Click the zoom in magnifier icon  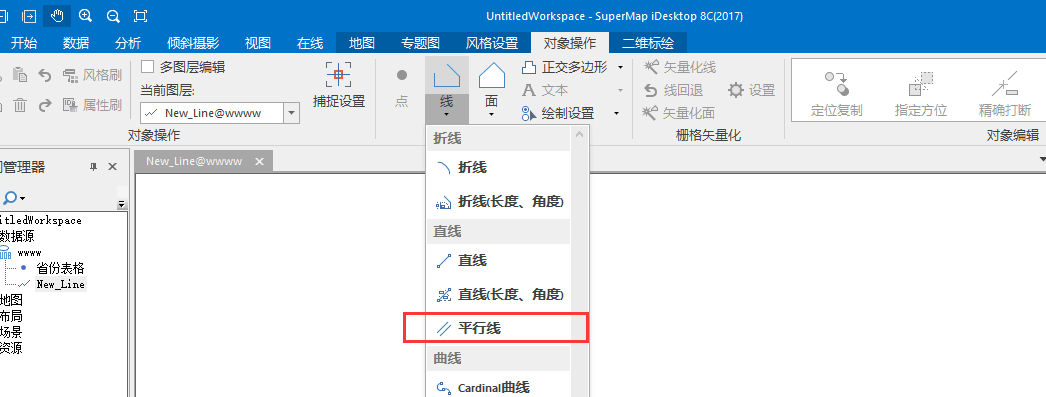(x=85, y=15)
